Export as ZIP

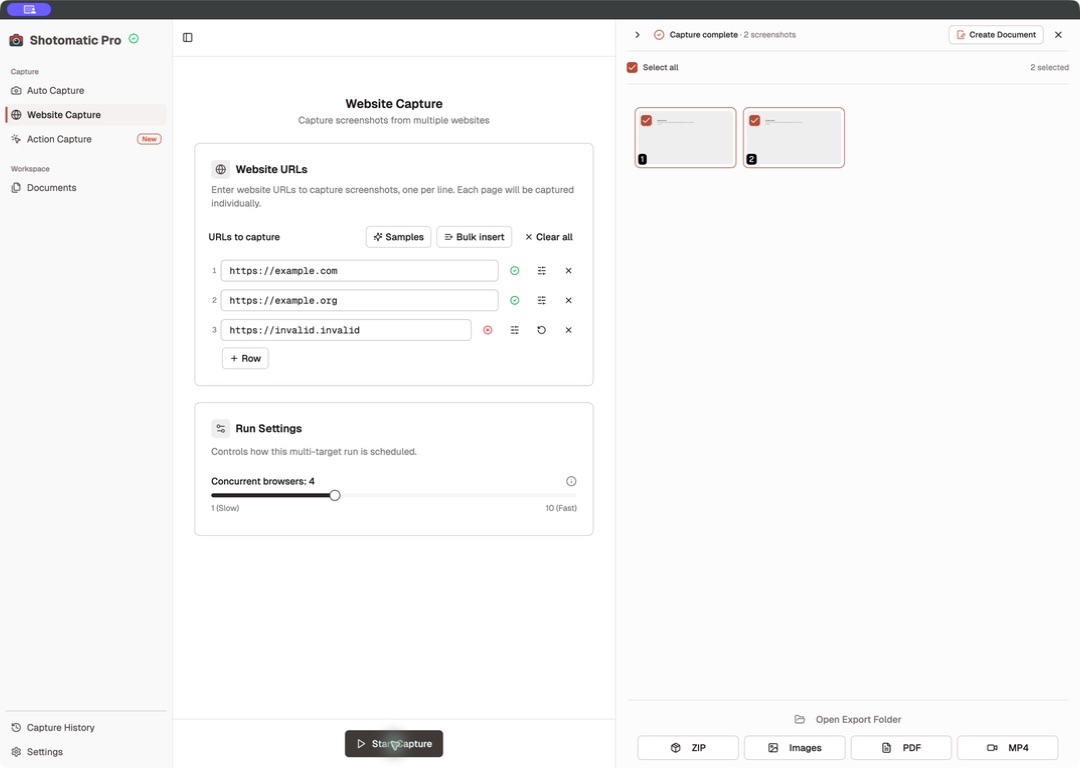click(x=687, y=747)
